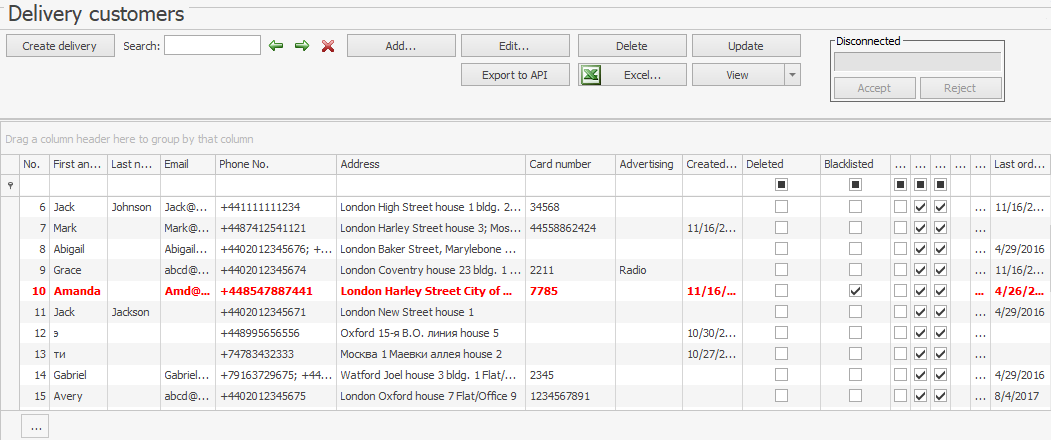This screenshot has width=1051, height=440.
Task: Click the green left arrow search-previous icon
Action: [277, 46]
